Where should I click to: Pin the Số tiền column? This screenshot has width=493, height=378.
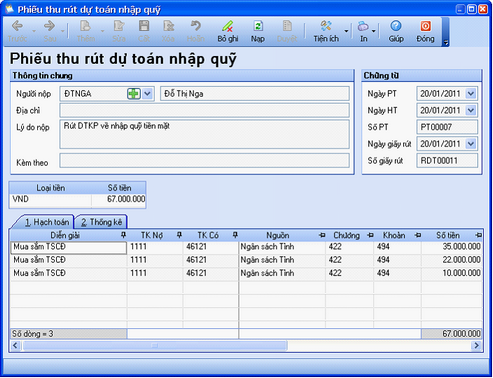point(478,235)
